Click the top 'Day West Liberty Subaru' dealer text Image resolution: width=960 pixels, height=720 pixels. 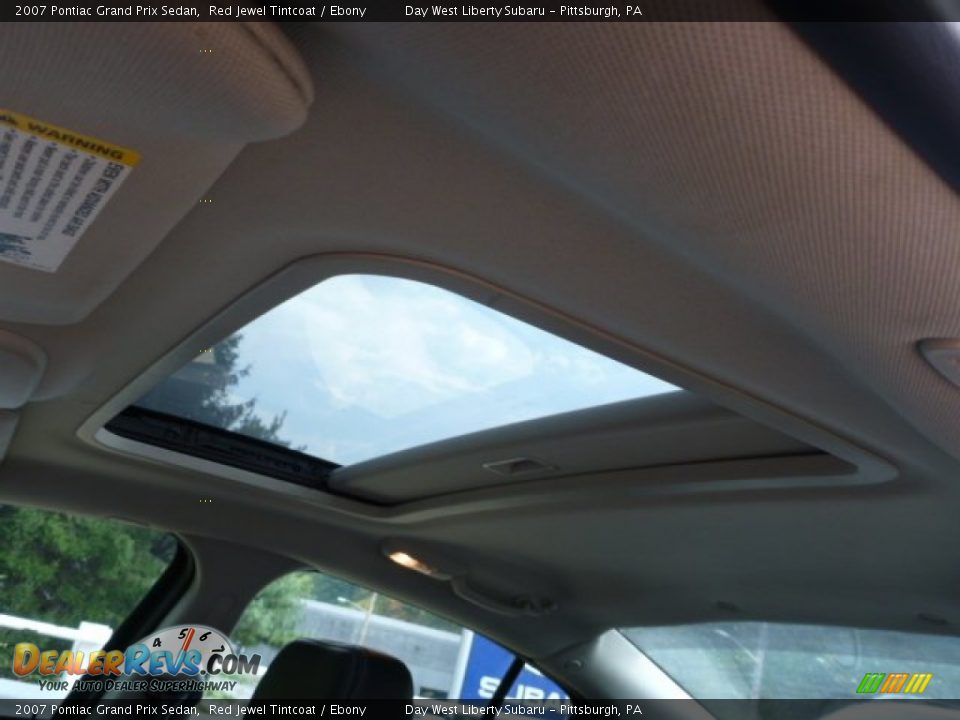pos(475,11)
